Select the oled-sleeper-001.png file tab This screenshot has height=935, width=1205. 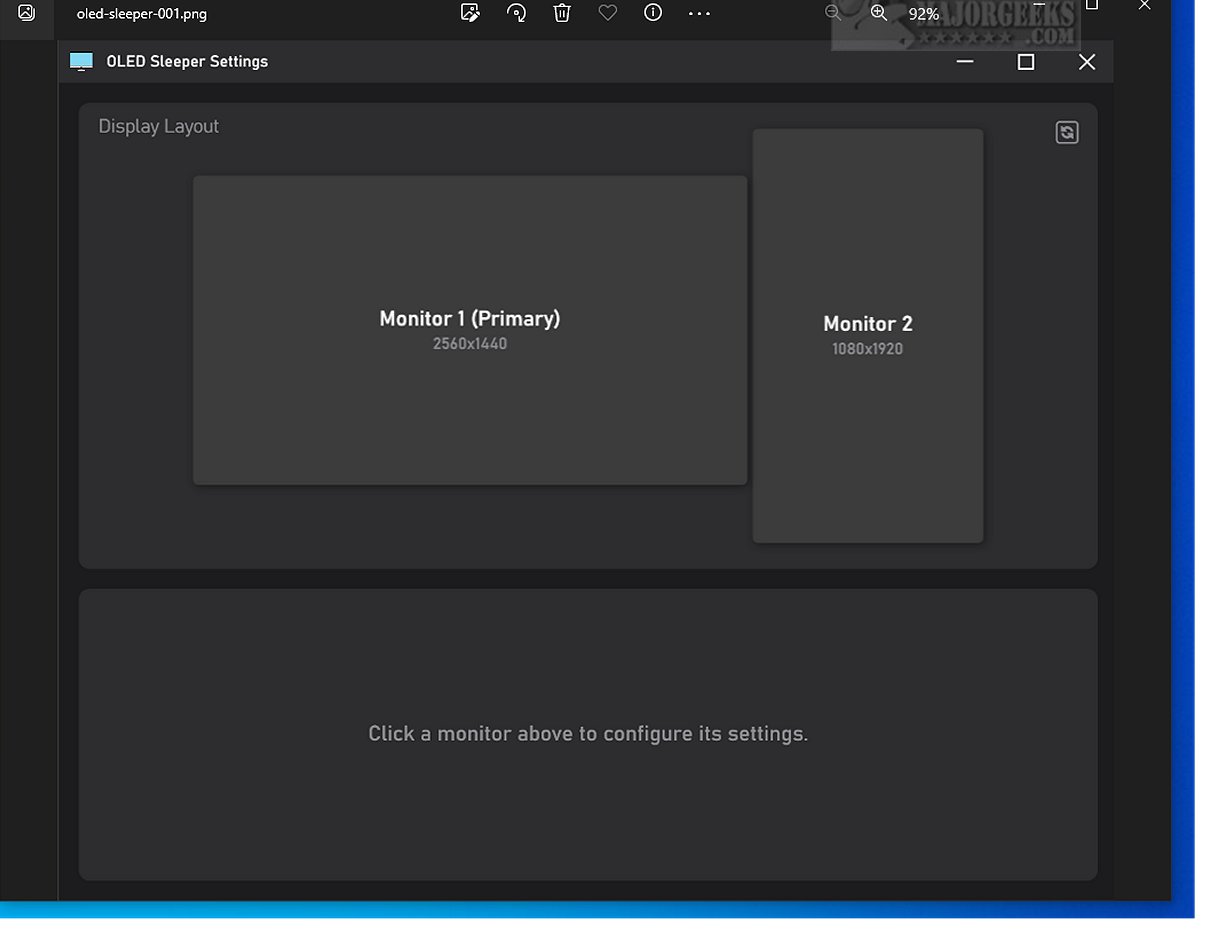tap(142, 14)
